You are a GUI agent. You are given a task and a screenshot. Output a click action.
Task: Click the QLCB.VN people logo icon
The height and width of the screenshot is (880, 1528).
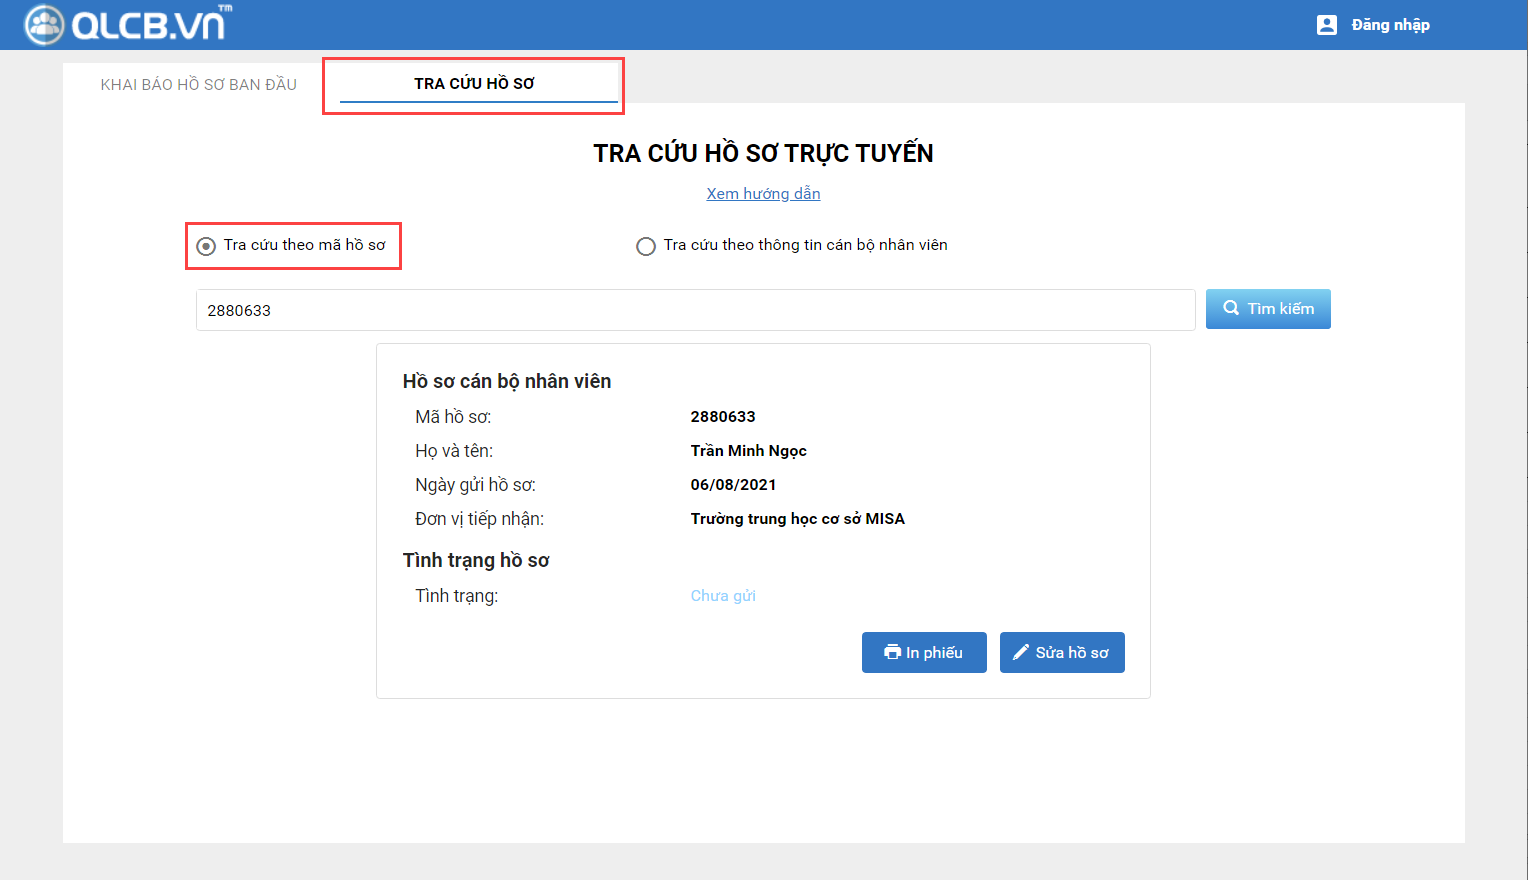44,25
